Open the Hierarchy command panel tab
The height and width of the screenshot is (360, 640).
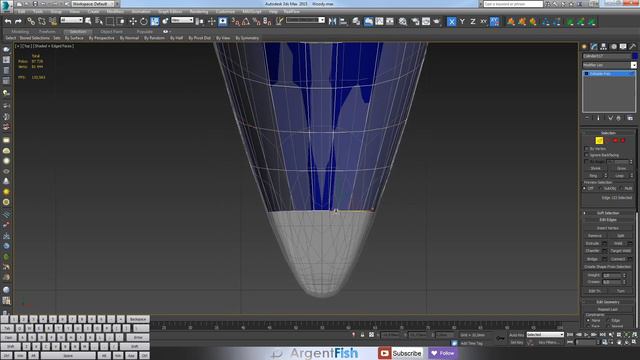pyautogui.click(x=603, y=47)
